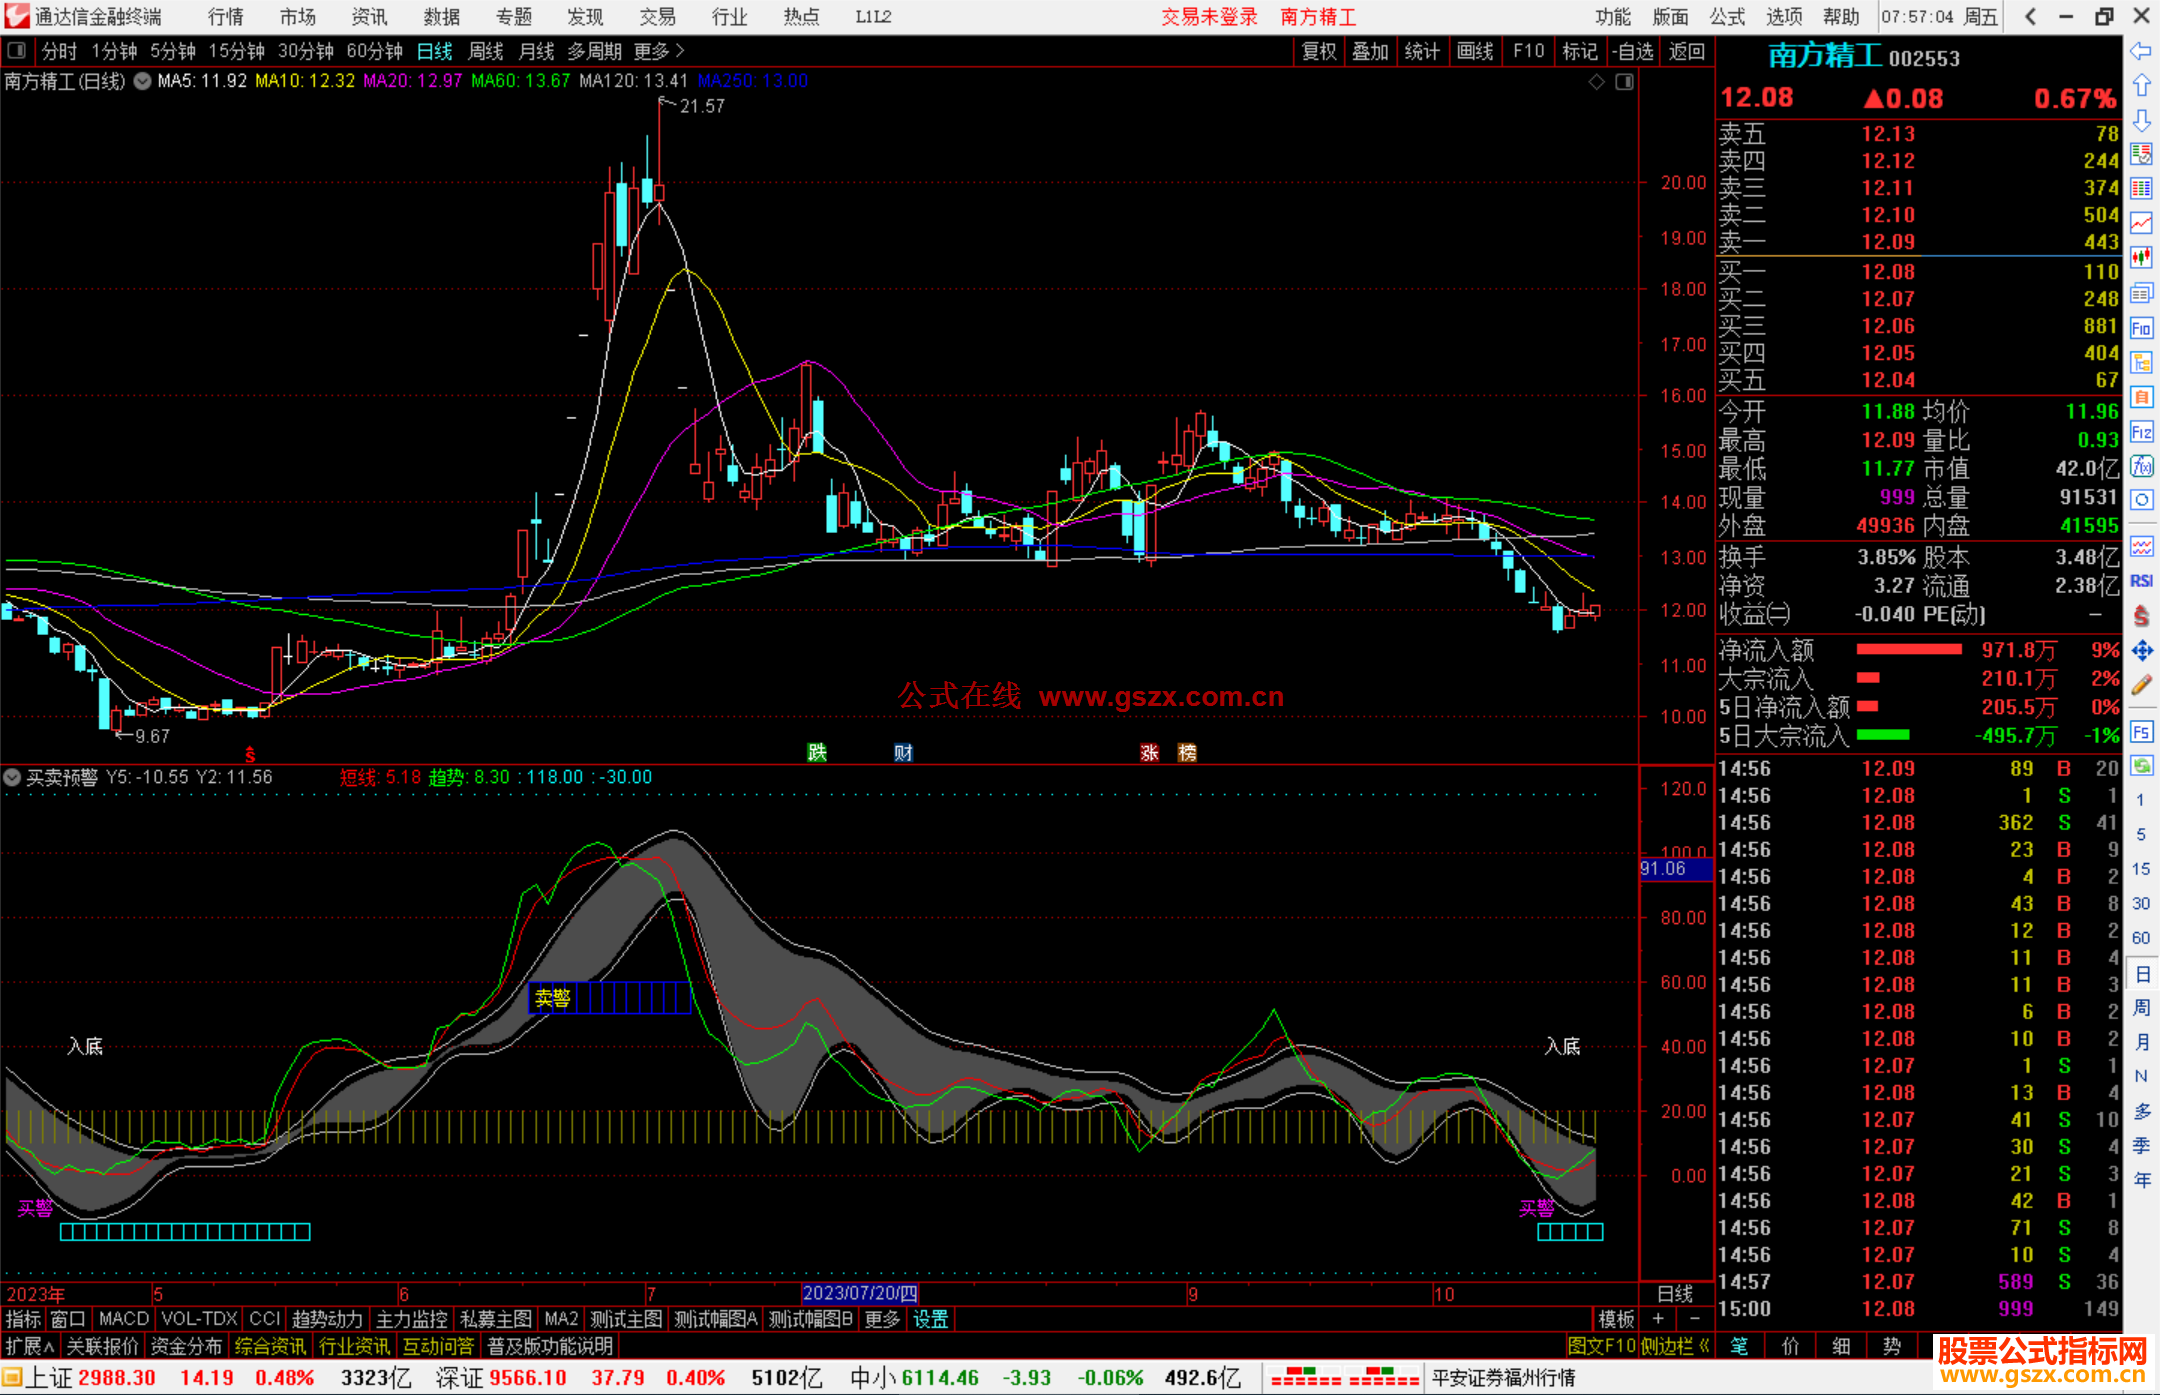Click the back arrow icon in right sidebar
The image size is (2160, 1395).
point(2141,51)
